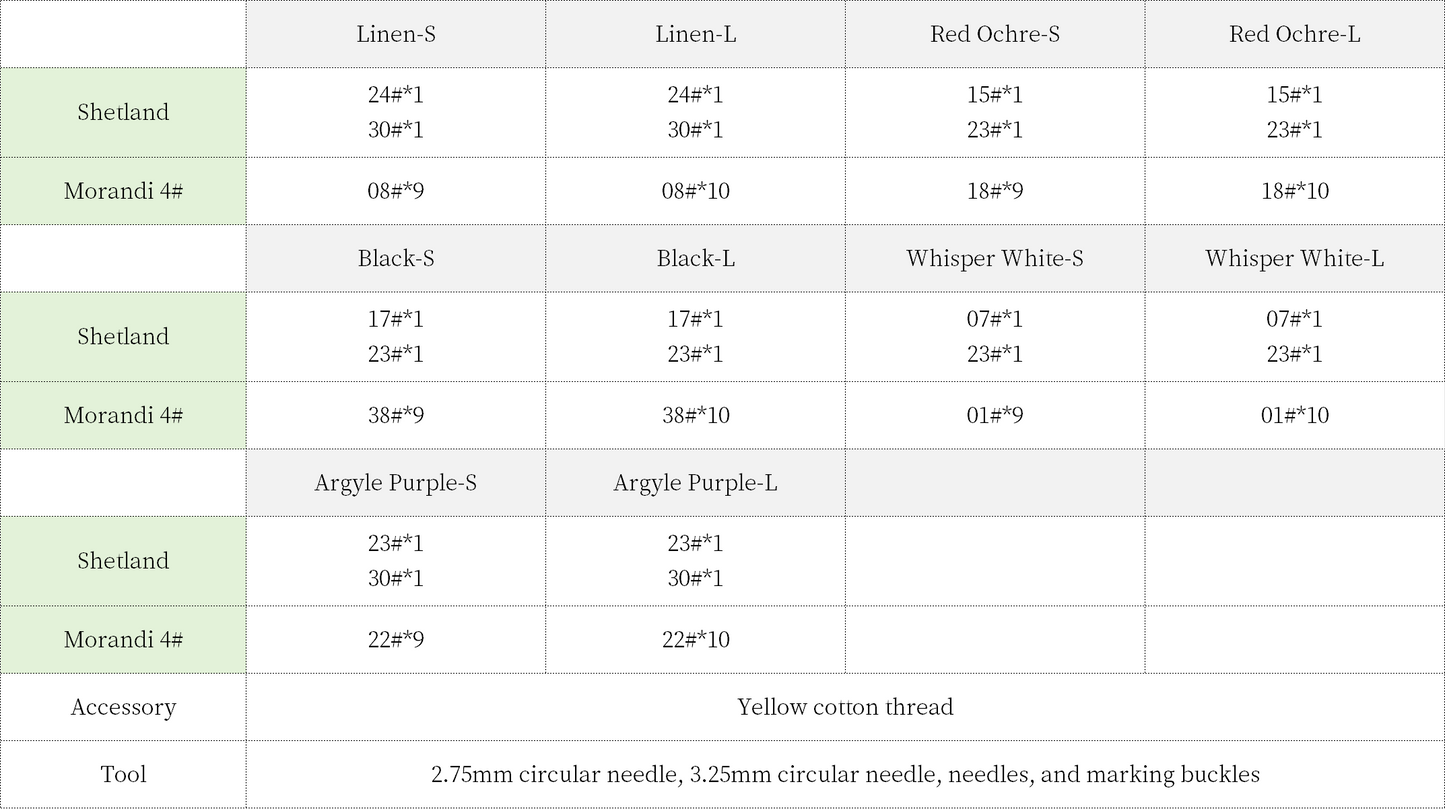1445x809 pixels.
Task: Select the Argyle Purple-S header cell
Action: pyautogui.click(x=396, y=483)
